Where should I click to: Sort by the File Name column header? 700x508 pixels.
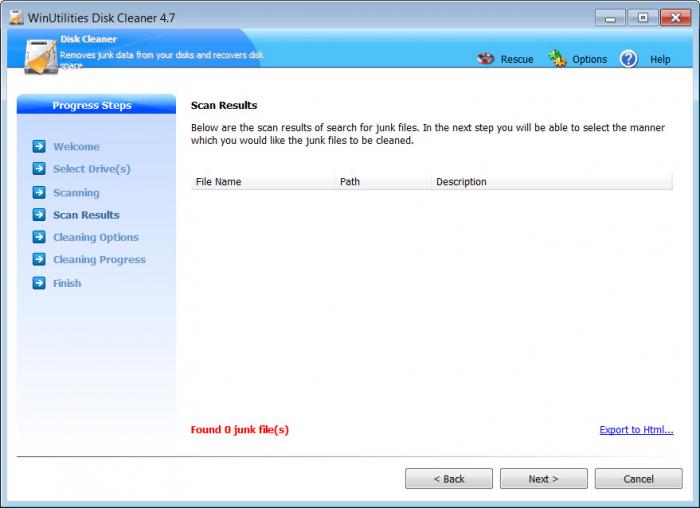[x=263, y=182]
